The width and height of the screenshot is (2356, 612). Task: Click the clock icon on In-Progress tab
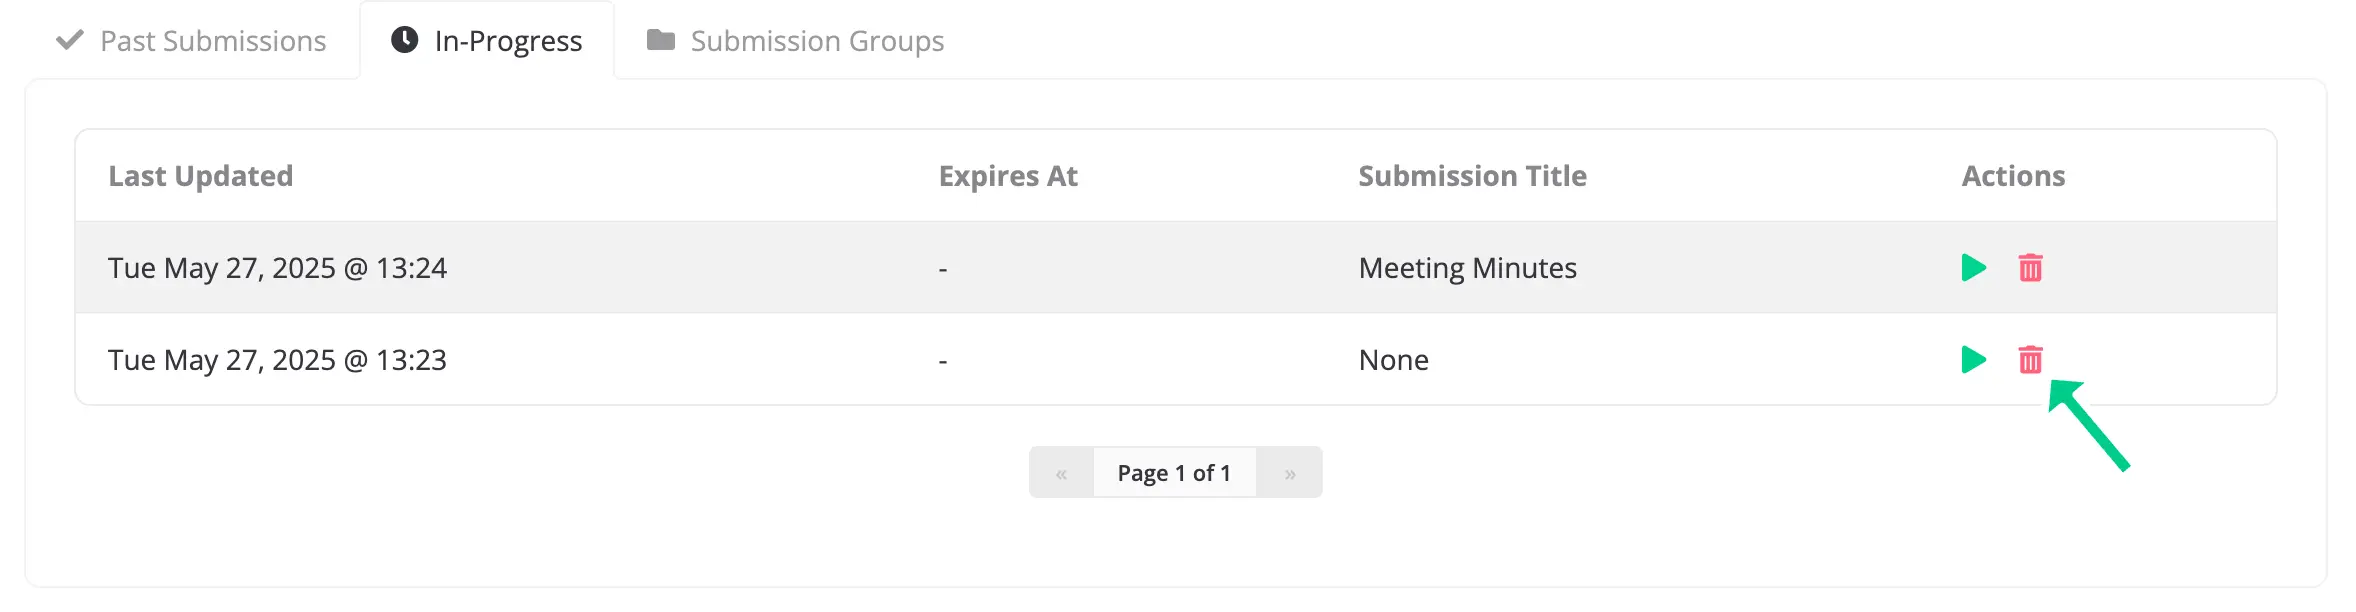[x=404, y=40]
